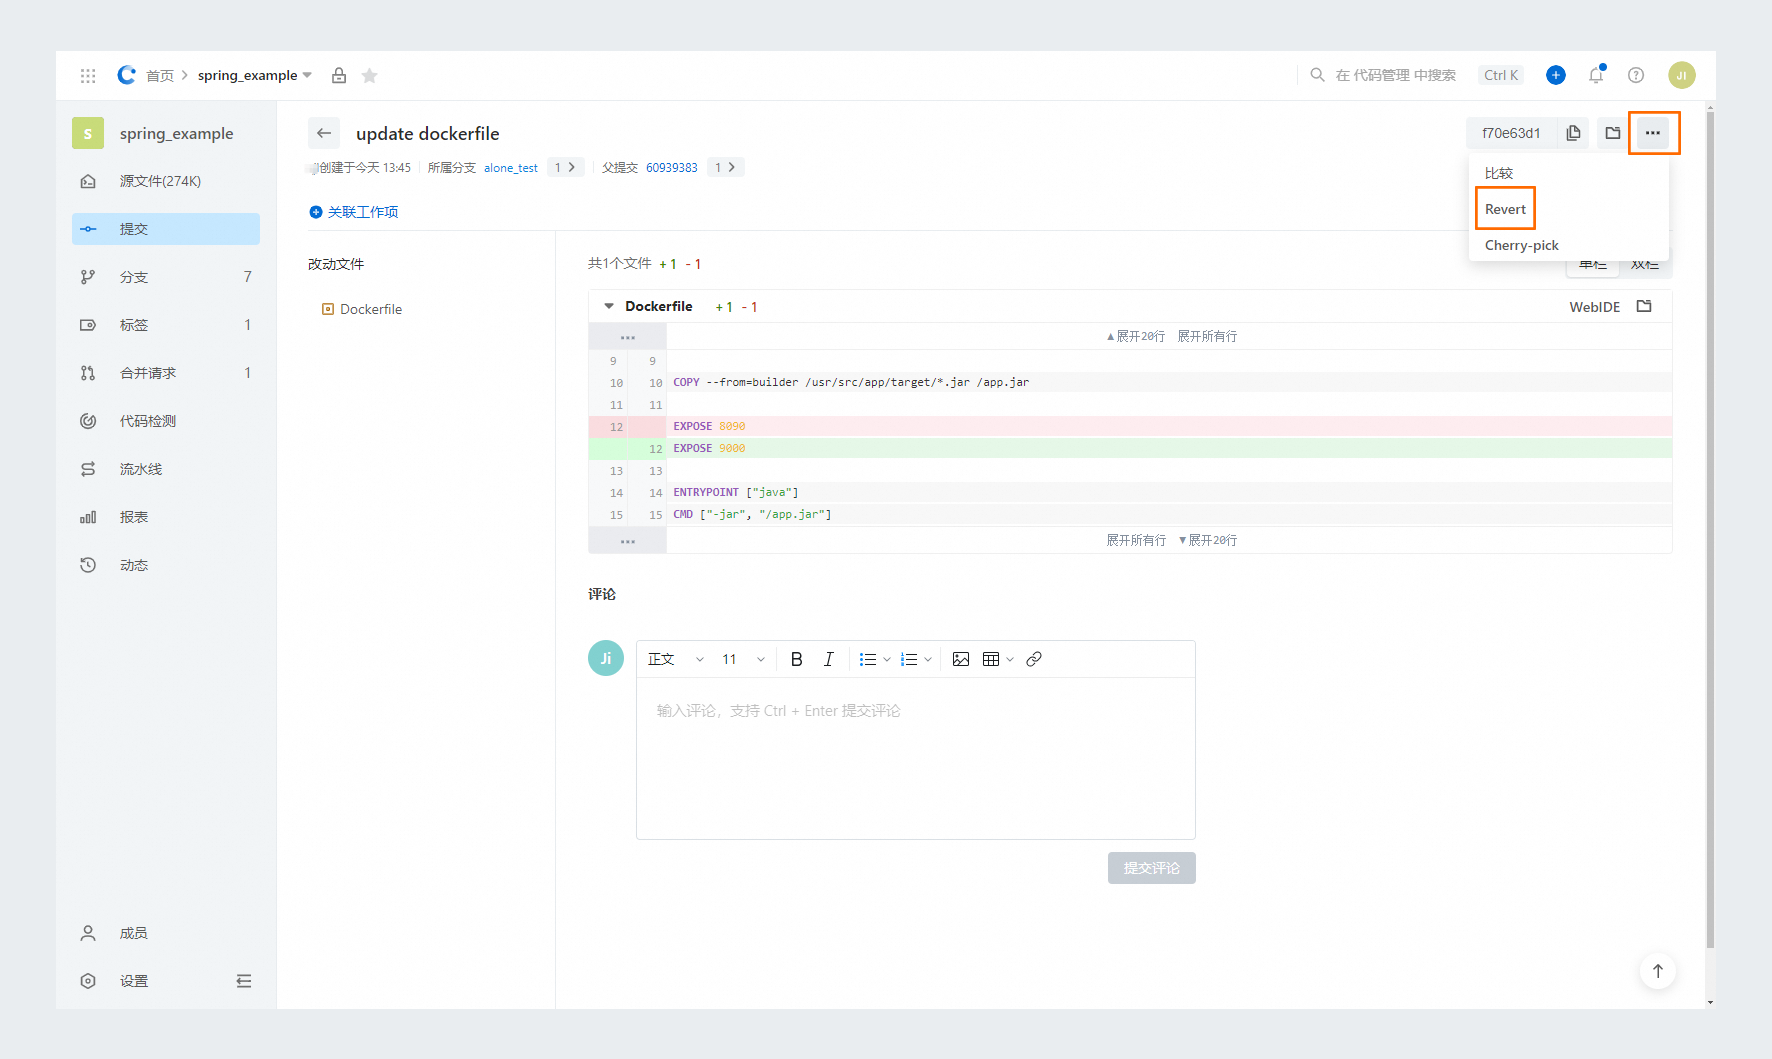The image size is (1772, 1059).
Task: Insert a link into the comment
Action: tap(1034, 659)
